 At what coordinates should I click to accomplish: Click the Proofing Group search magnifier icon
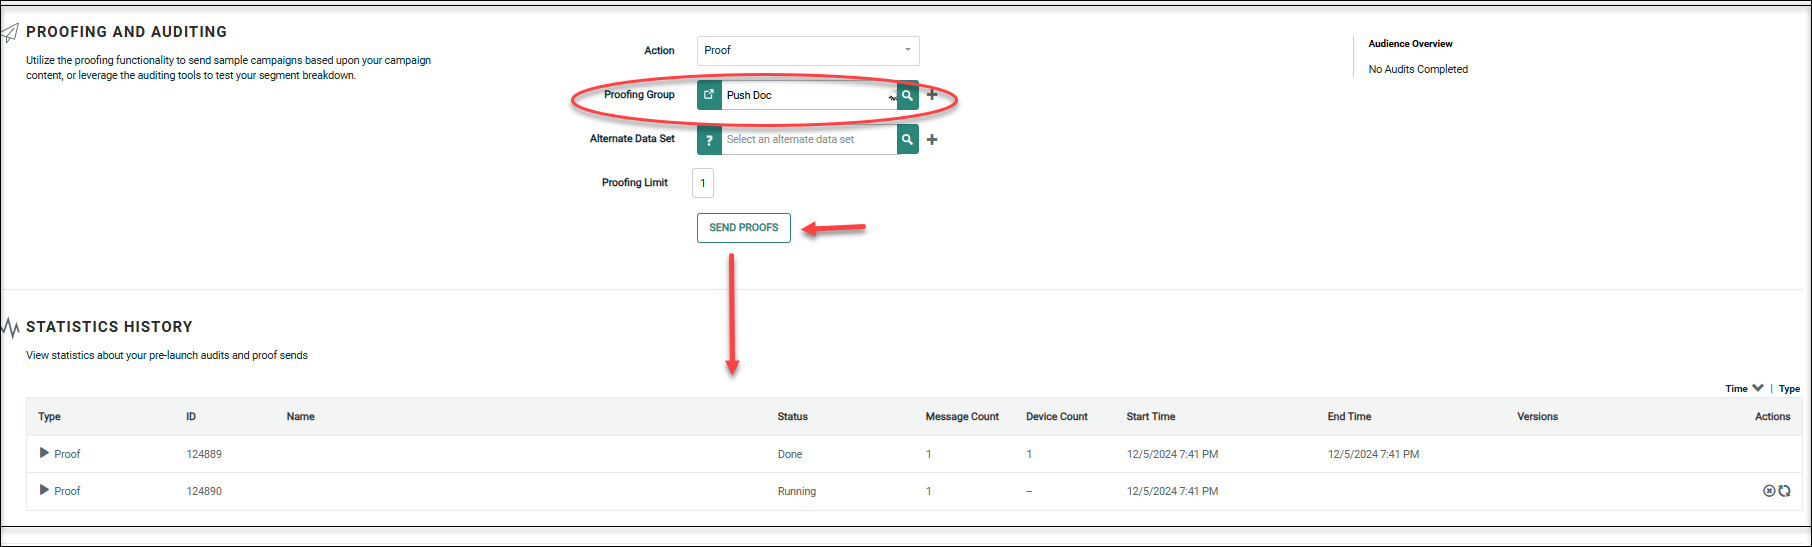click(907, 95)
